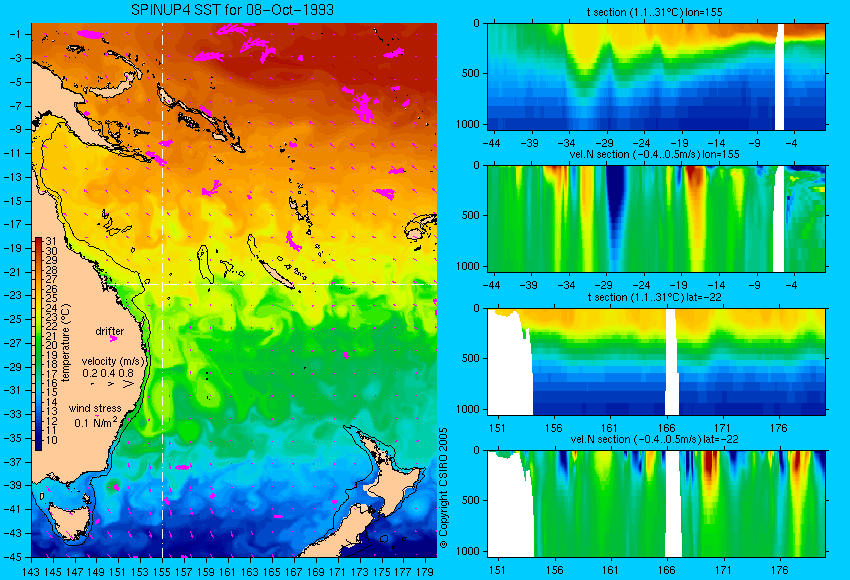Viewport: 850px width, 580px height.
Task: Click depth "500" on lat=-22 temperature section
Action: 471,358
